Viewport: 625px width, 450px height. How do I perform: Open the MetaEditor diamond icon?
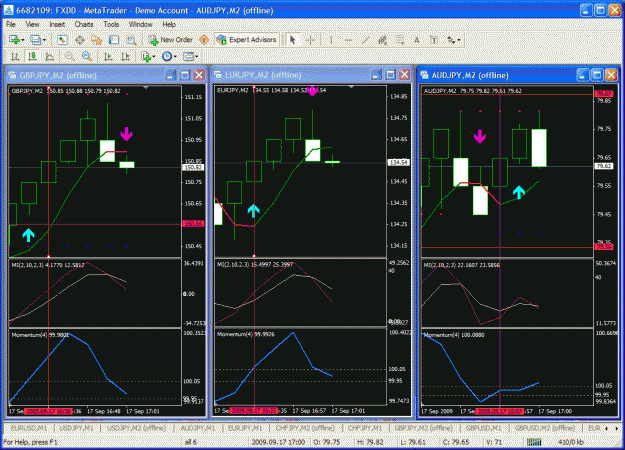click(x=204, y=40)
